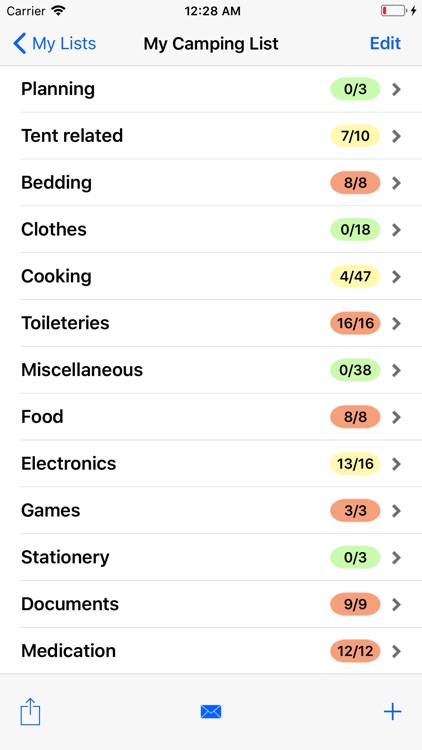Viewport: 422px width, 750px height.
Task: Open the Electronics category row
Action: pyautogui.click(x=211, y=464)
